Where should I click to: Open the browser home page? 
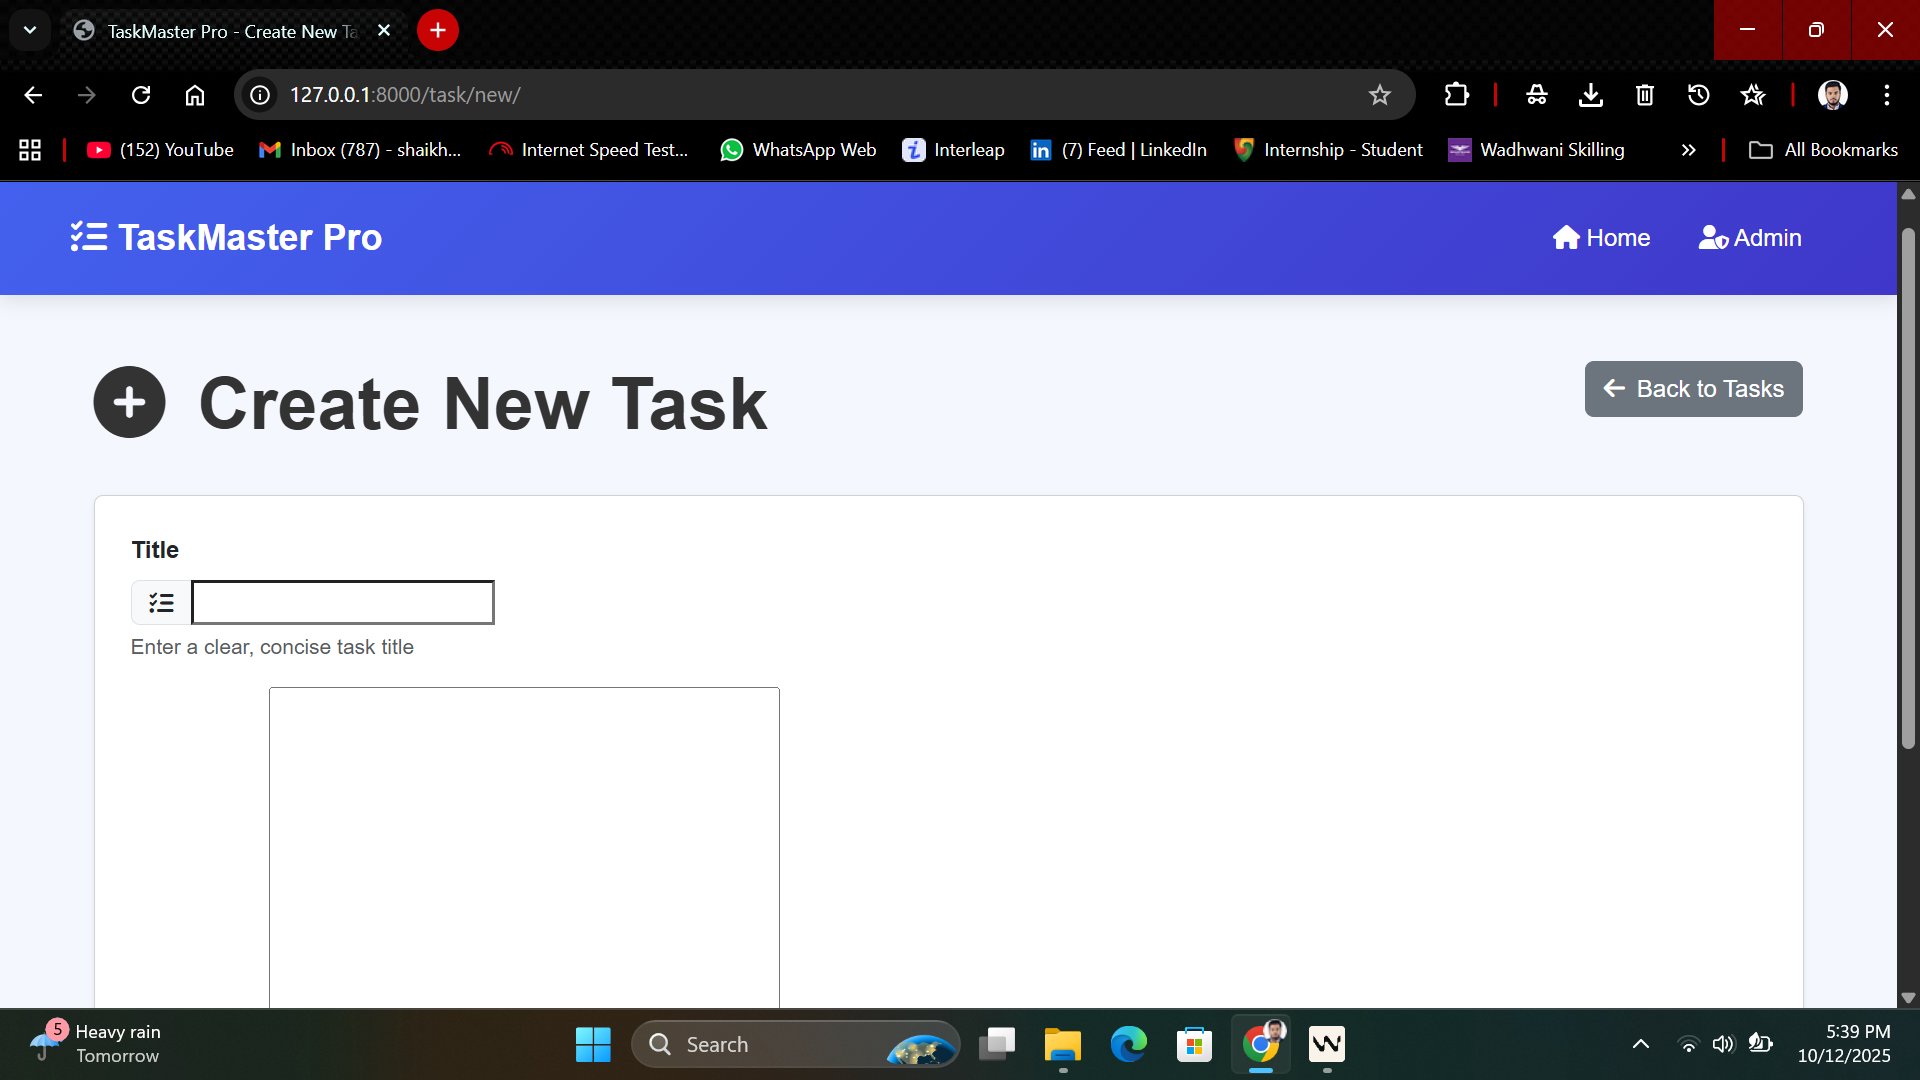195,95
